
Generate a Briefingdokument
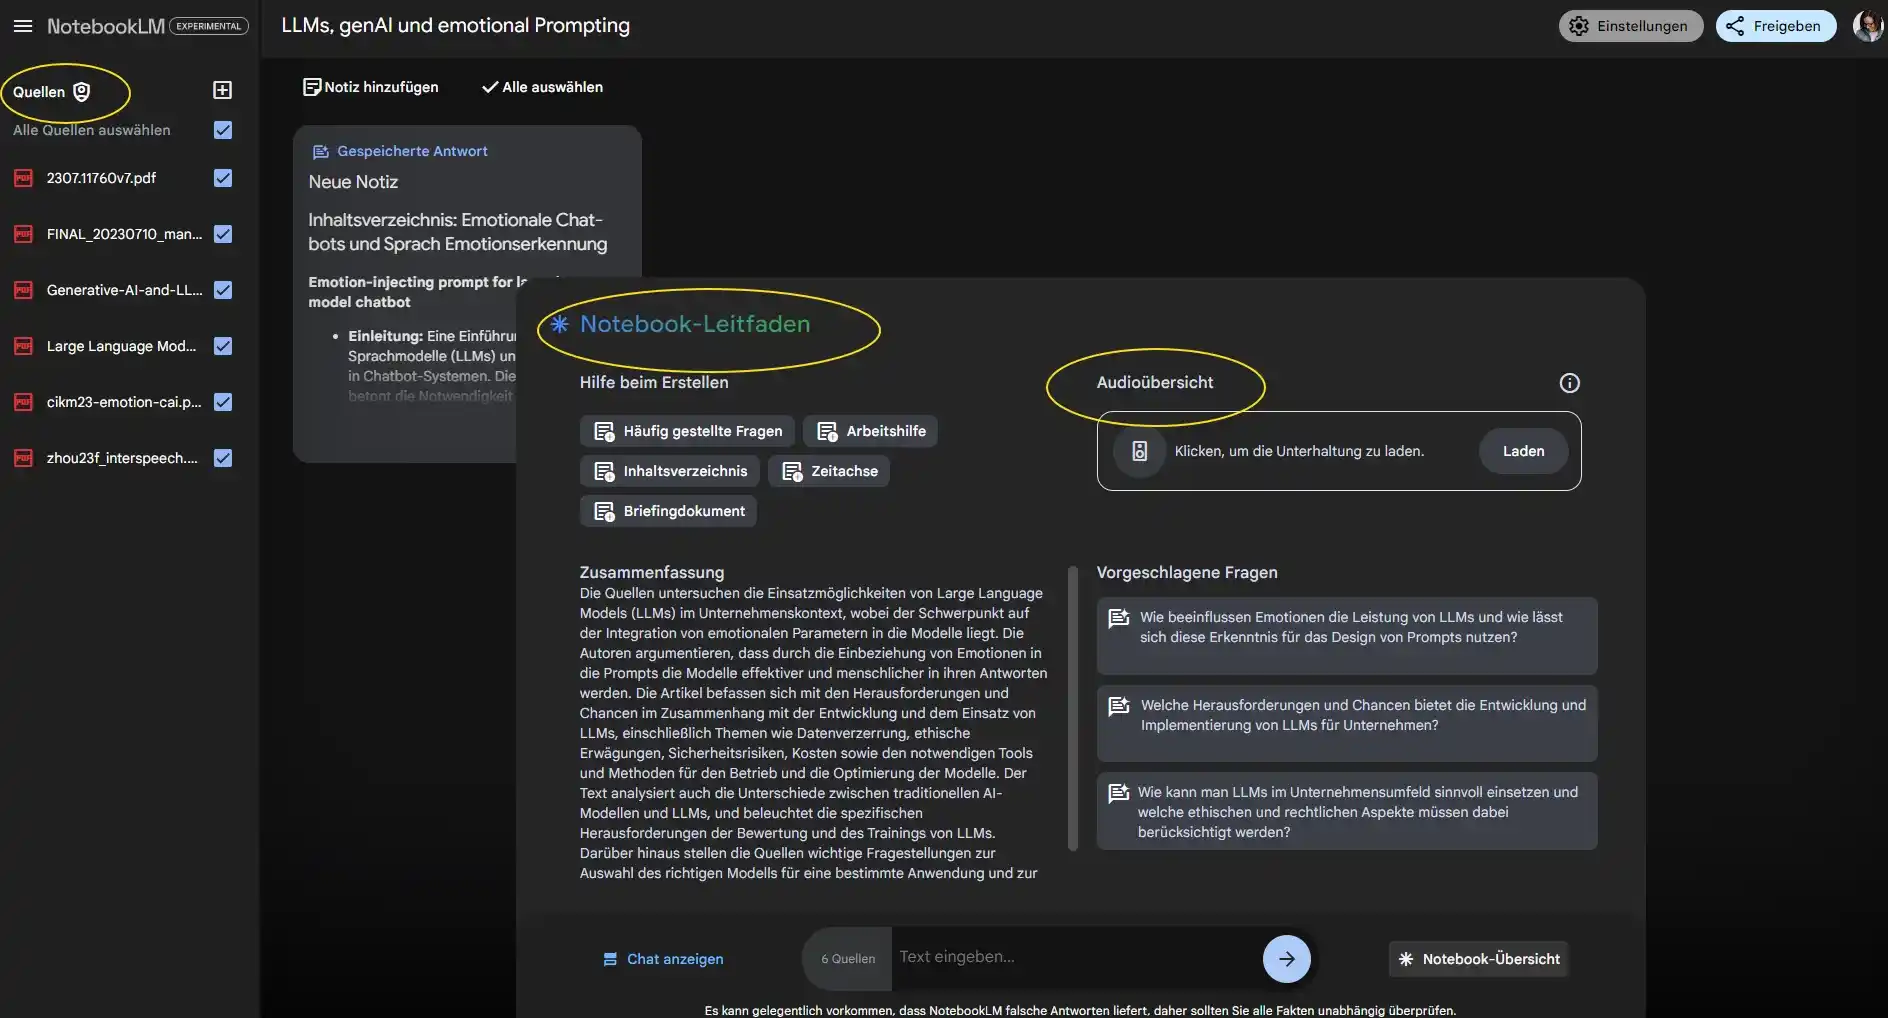(668, 511)
